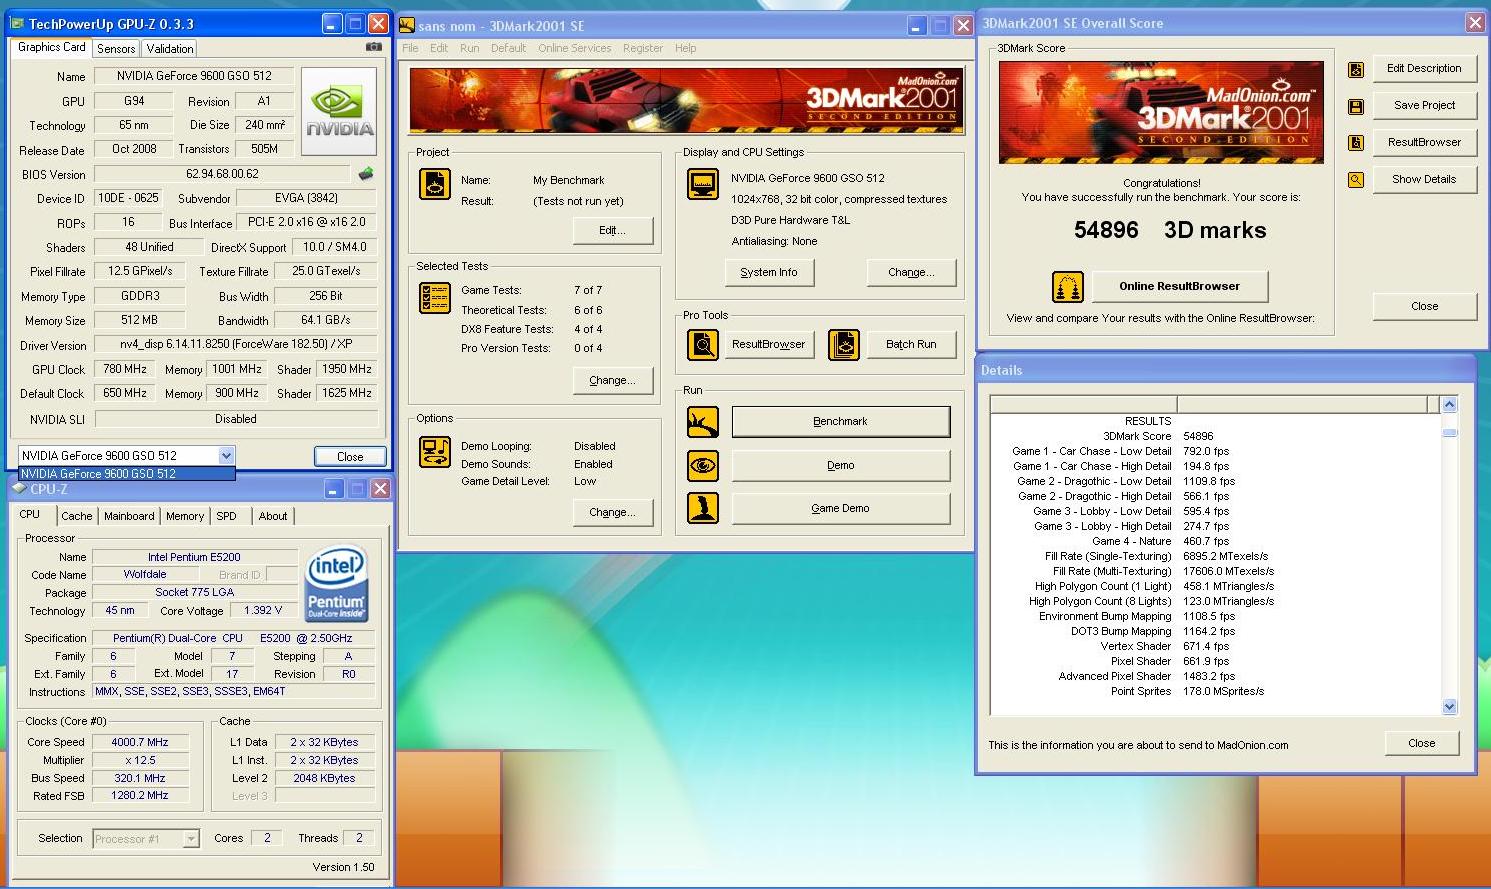Screen dimensions: 1491x889
Task: Click the GPU-Z title bar icon
Action: (x=18, y=23)
